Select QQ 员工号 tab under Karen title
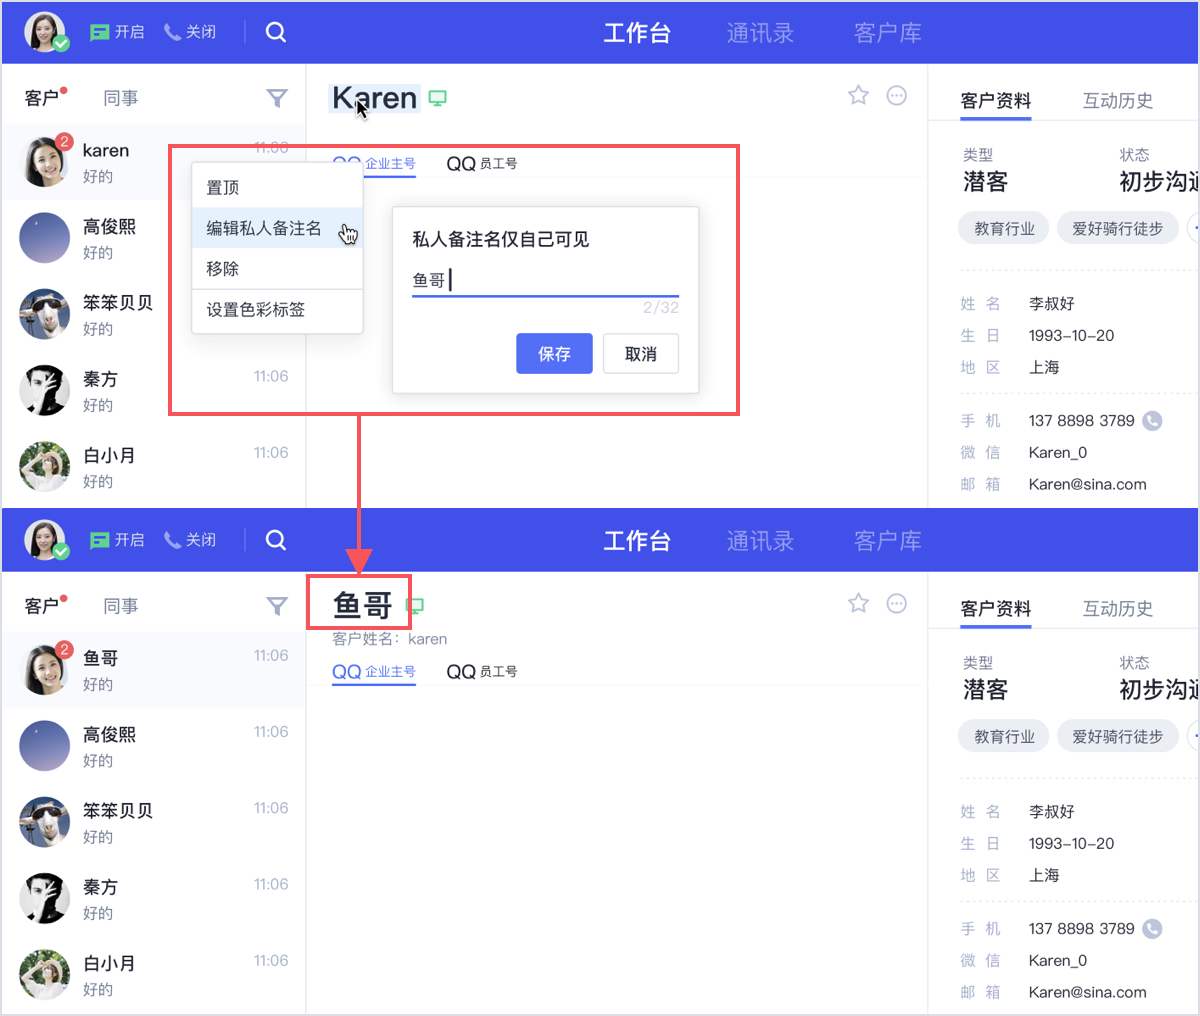Image resolution: width=1200 pixels, height=1016 pixels. pos(482,164)
